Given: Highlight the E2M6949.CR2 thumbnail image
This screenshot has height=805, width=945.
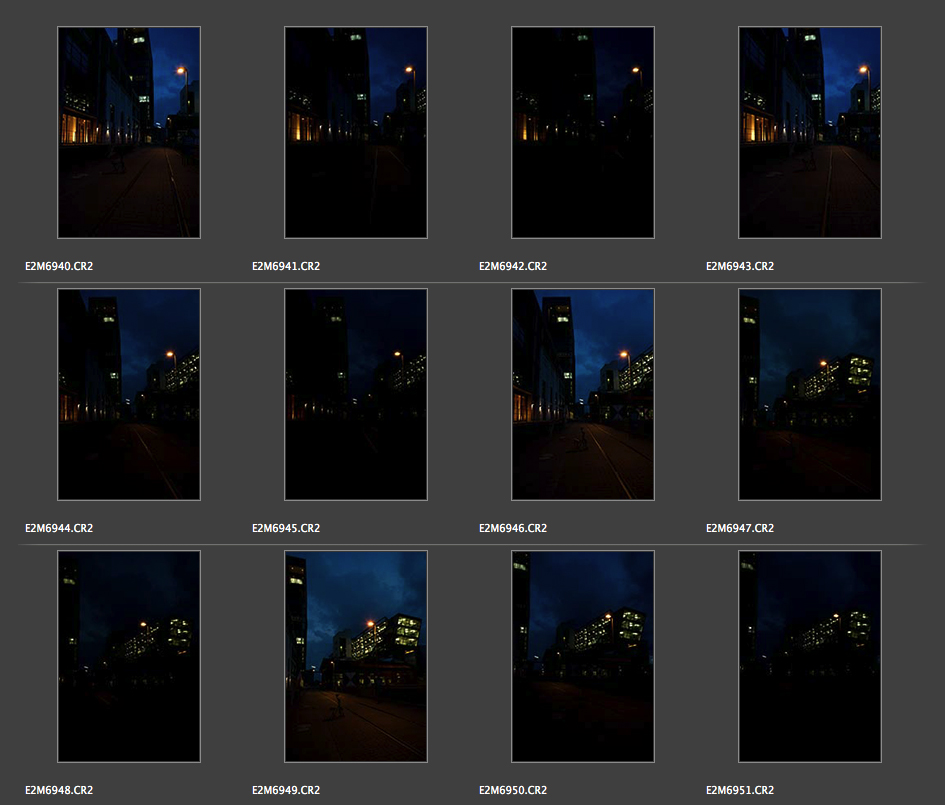Looking at the screenshot, I should (x=356, y=656).
